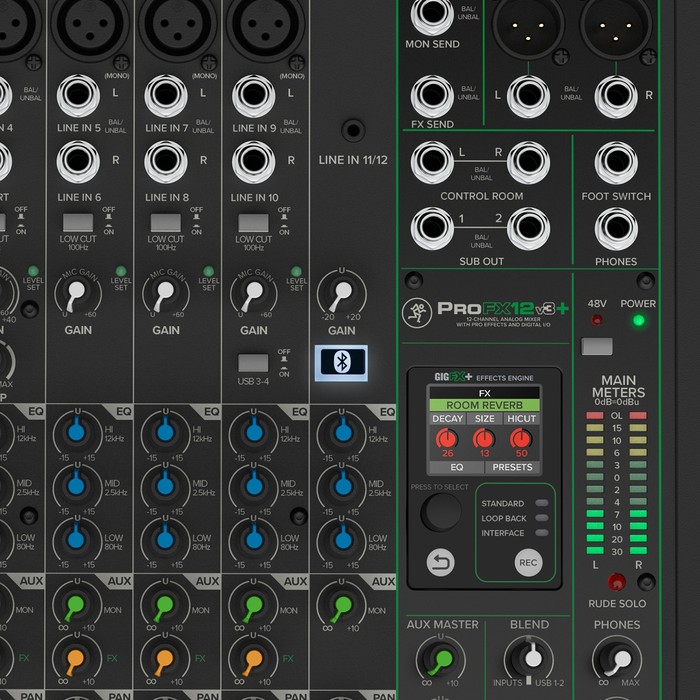Click the LINE IN 10 R jack
Viewport: 700px width, 700px height.
click(x=254, y=162)
